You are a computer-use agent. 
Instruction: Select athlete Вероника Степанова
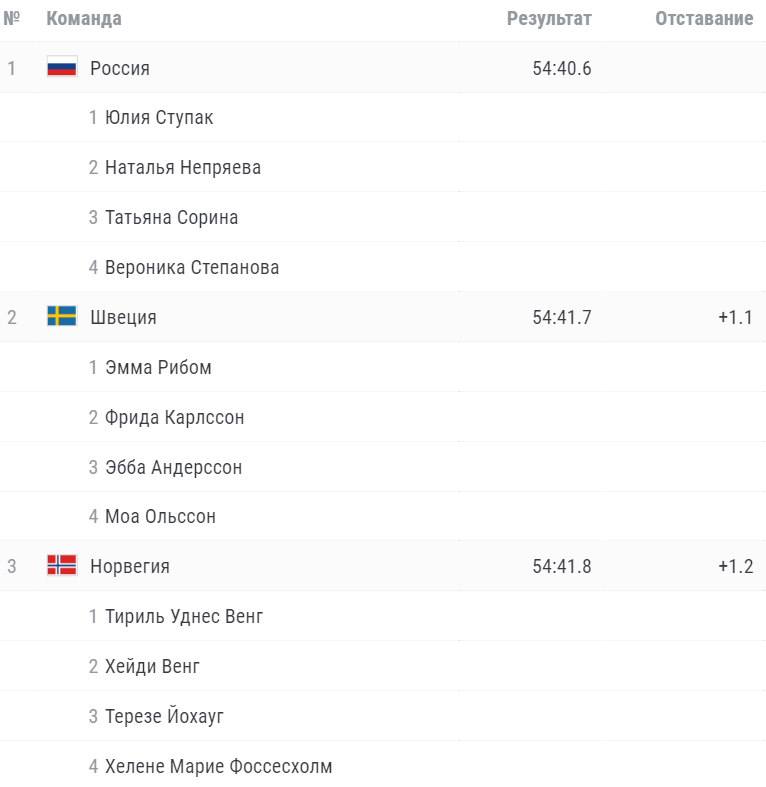pyautogui.click(x=192, y=267)
